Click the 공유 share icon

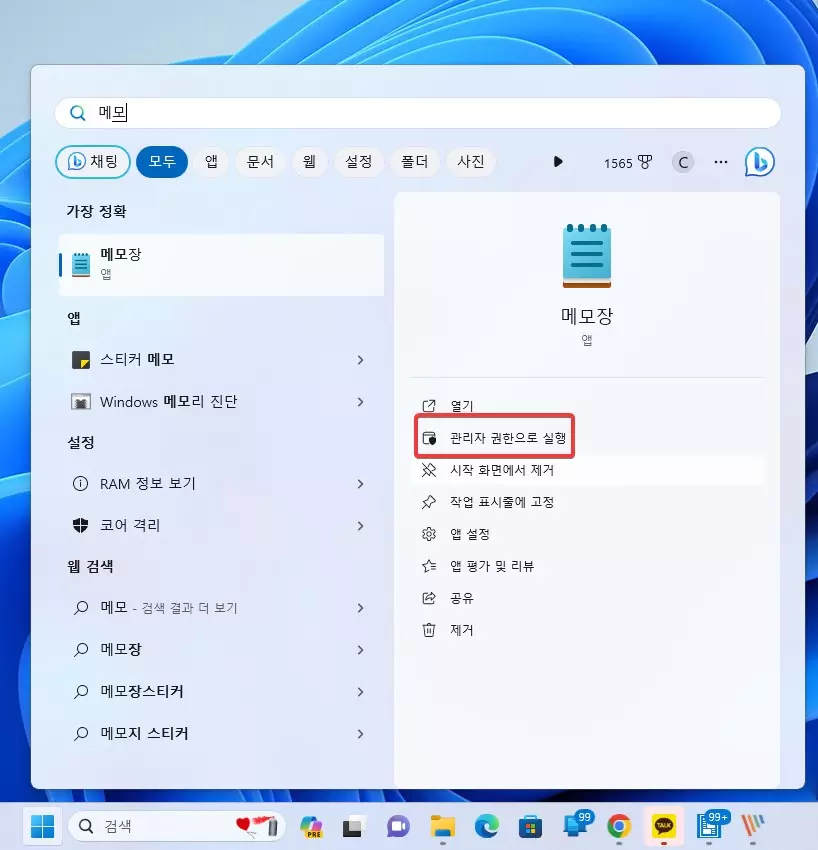430,598
